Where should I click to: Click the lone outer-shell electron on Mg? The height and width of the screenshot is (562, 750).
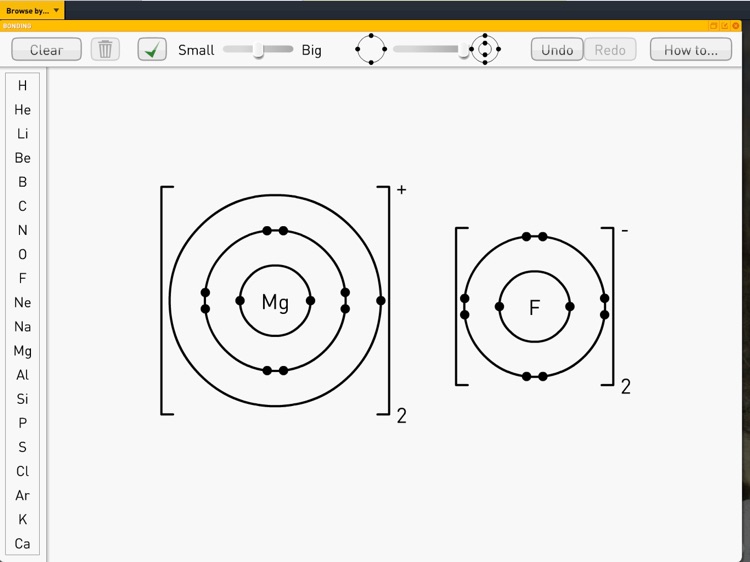pyautogui.click(x=381, y=300)
